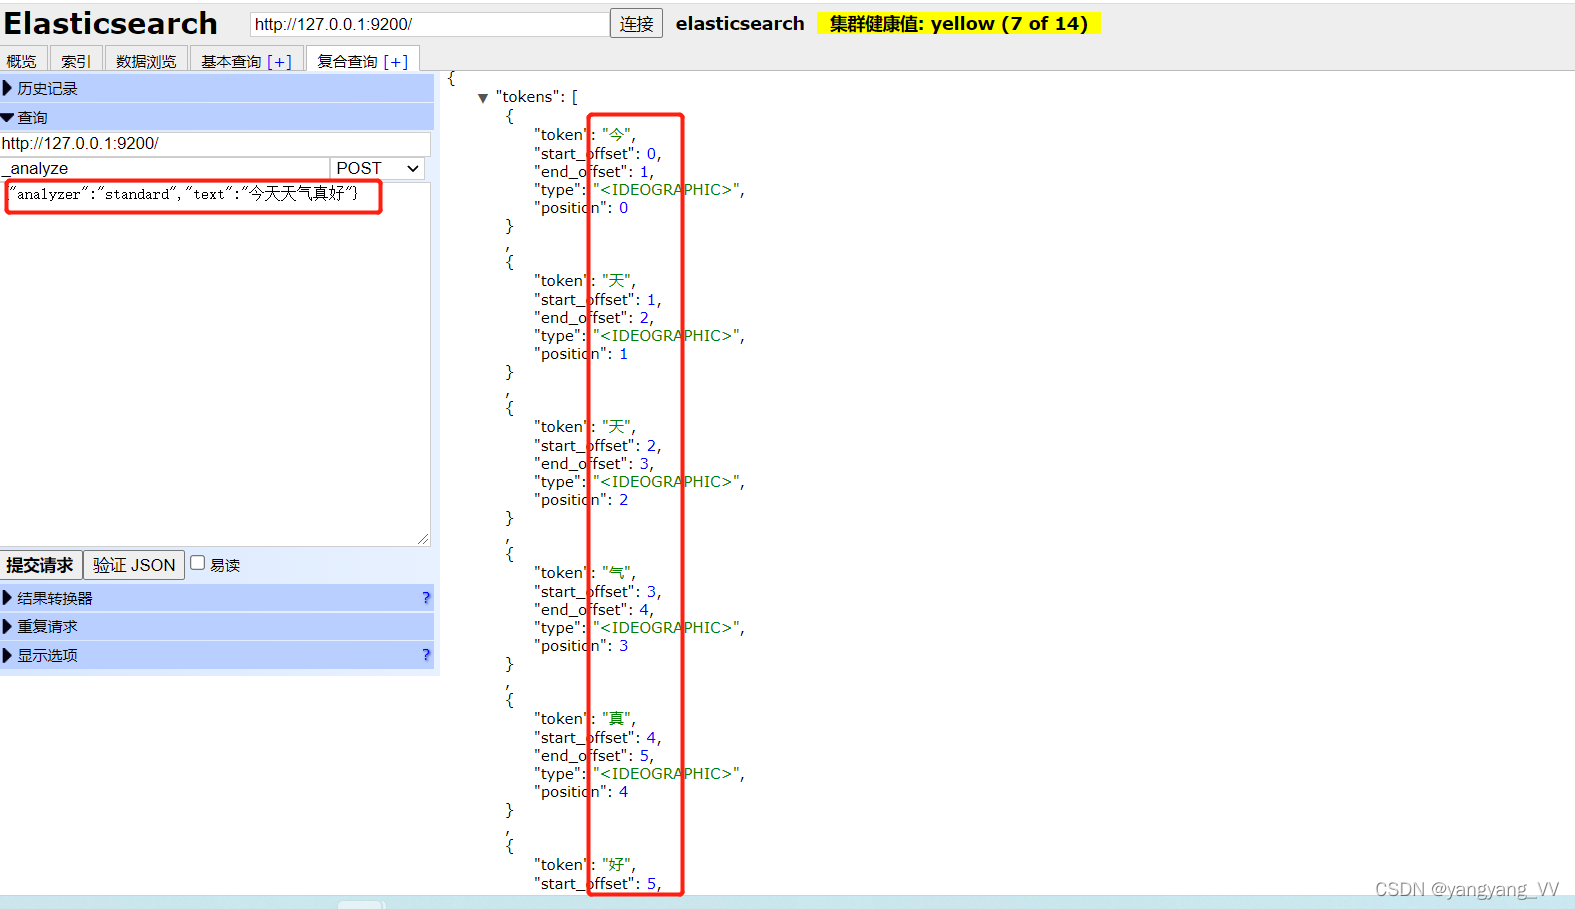This screenshot has height=909, width=1575.
Task: Collapse the "tokens" JSON array
Action: tap(483, 98)
